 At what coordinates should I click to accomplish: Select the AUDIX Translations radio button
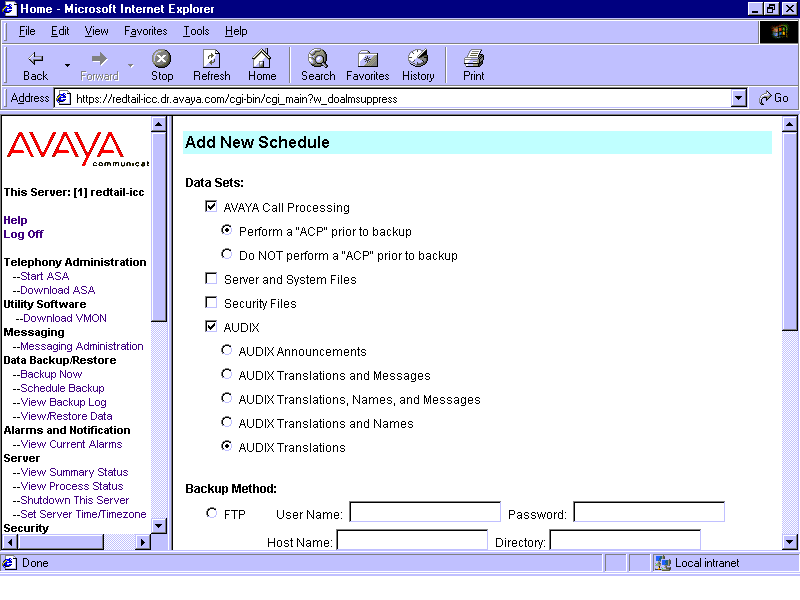point(227,446)
